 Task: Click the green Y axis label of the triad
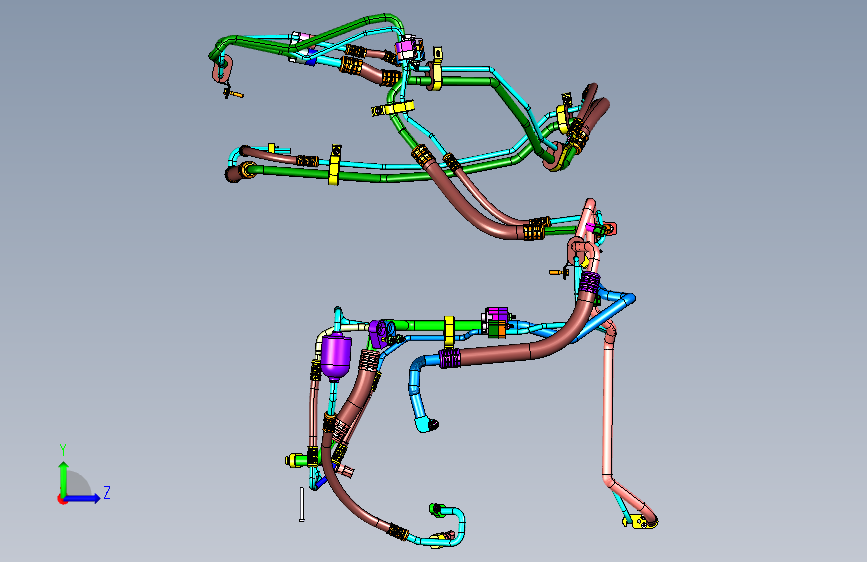coord(63,450)
